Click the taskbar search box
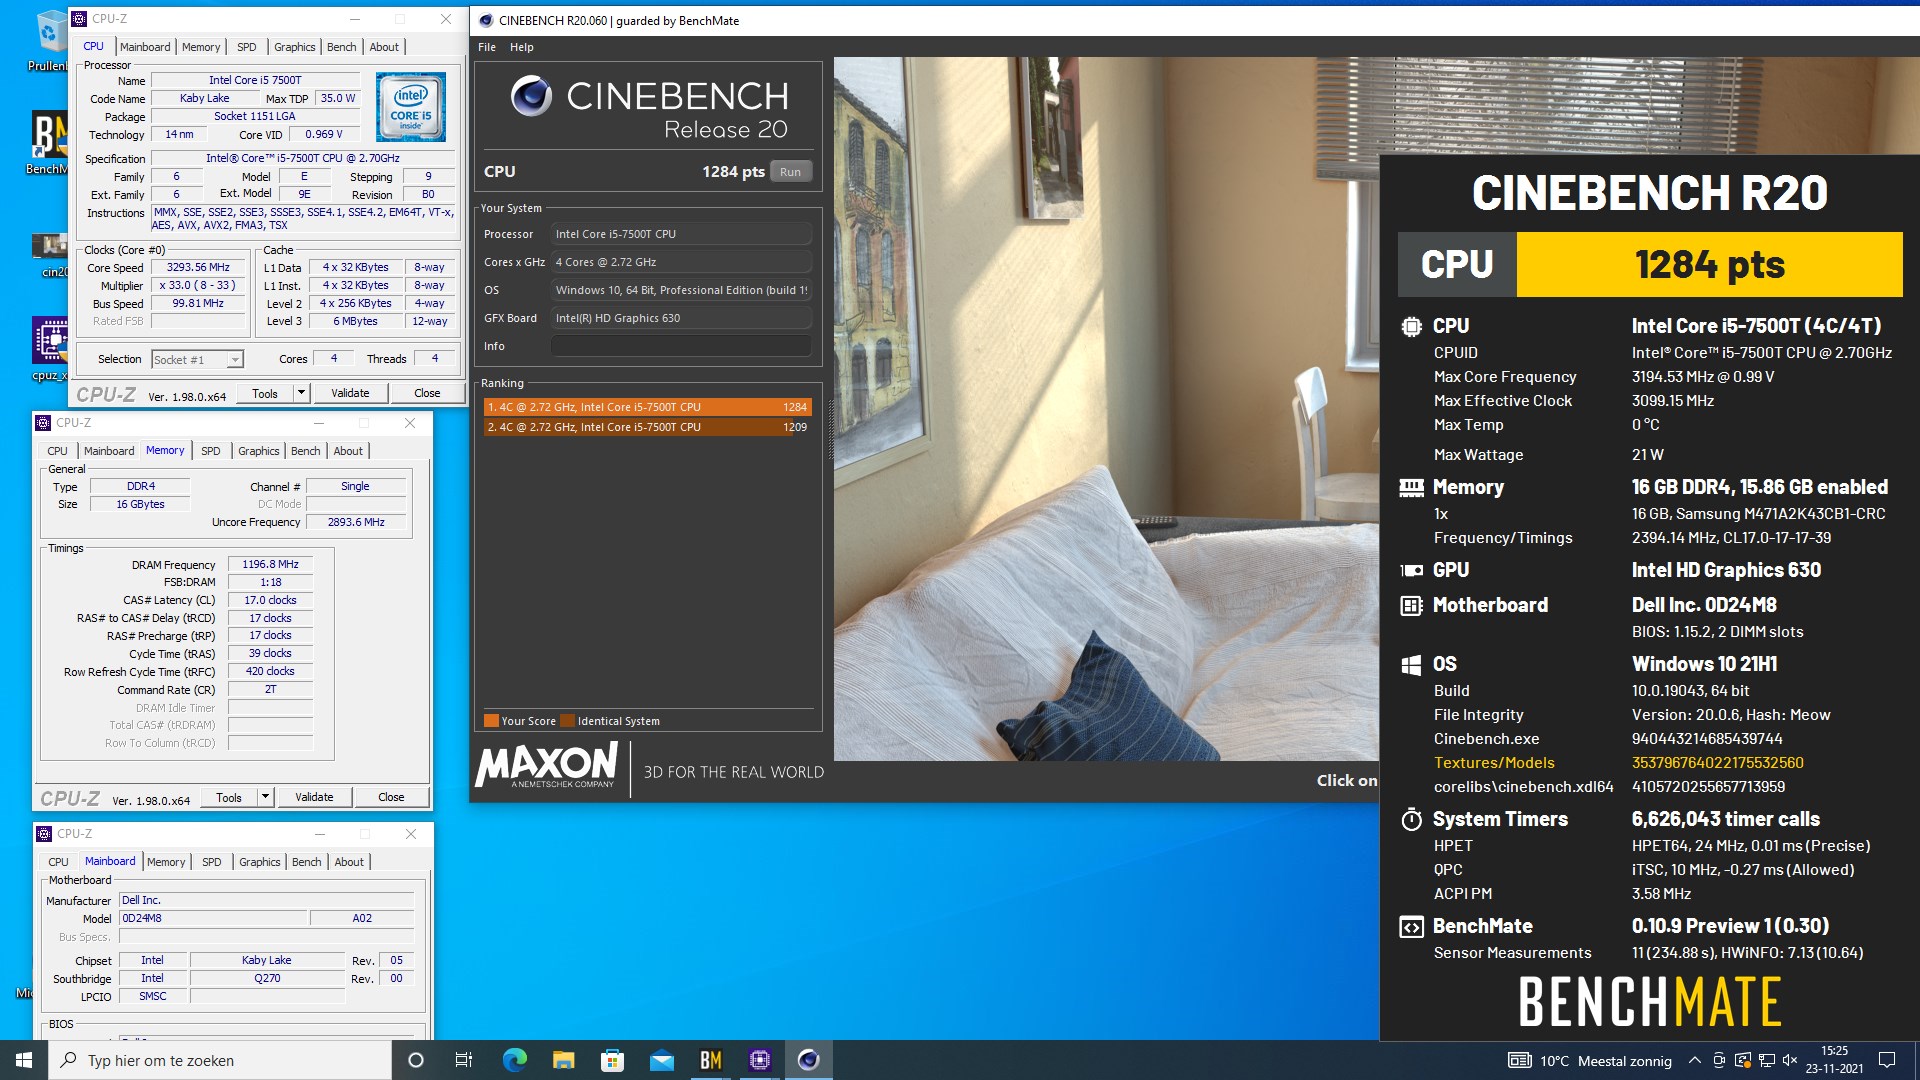This screenshot has width=1920, height=1080. 220,1060
